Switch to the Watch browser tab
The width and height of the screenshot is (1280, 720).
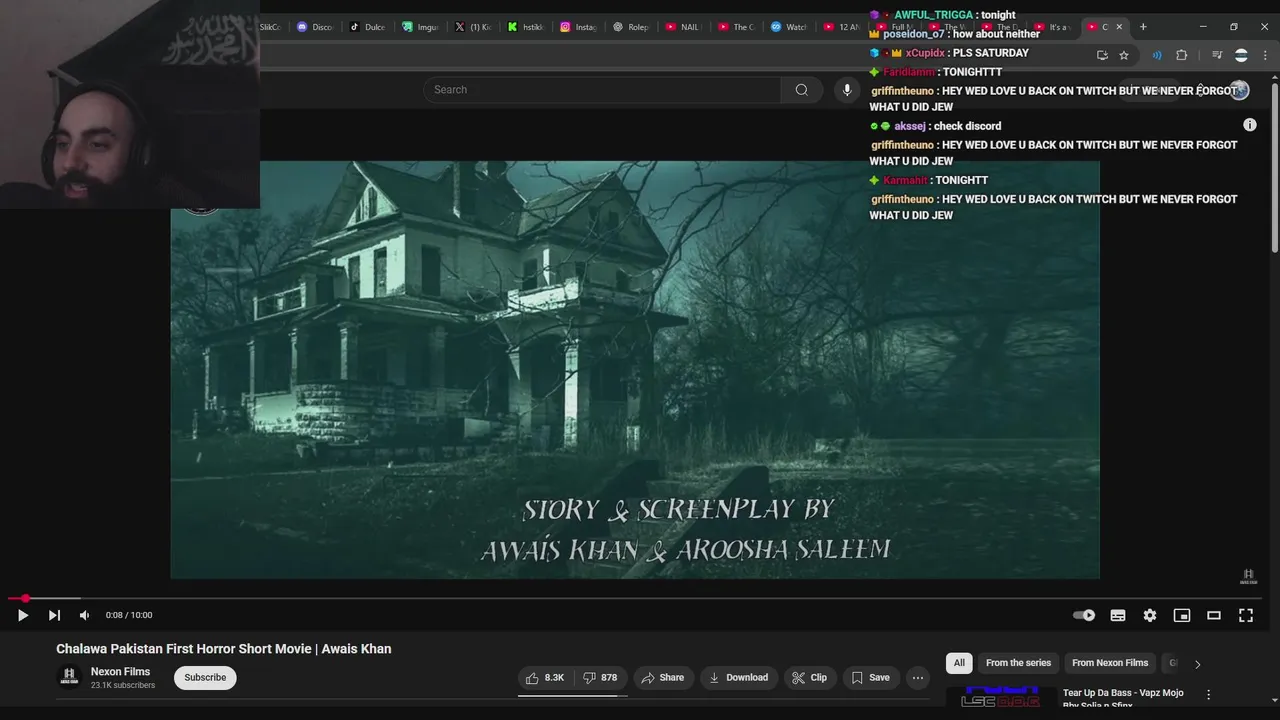[791, 27]
